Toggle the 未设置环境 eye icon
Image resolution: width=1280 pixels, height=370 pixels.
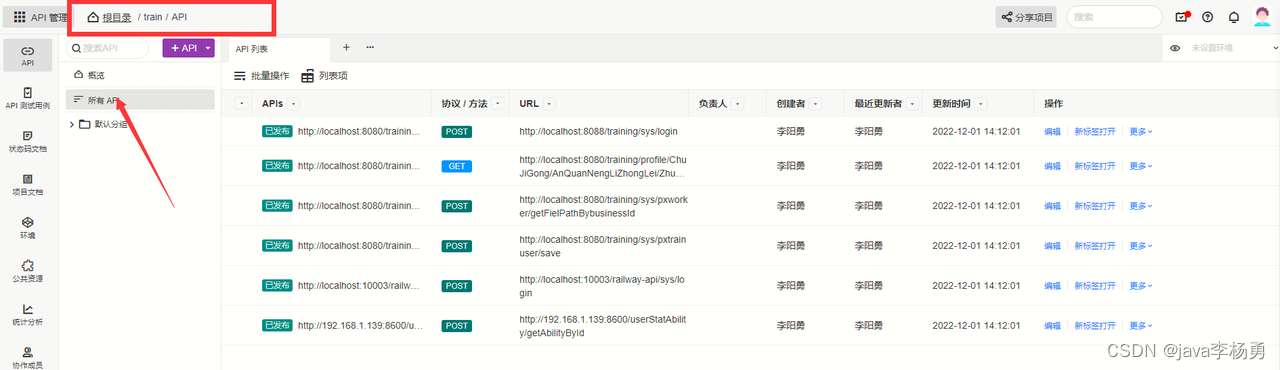coord(1175,48)
